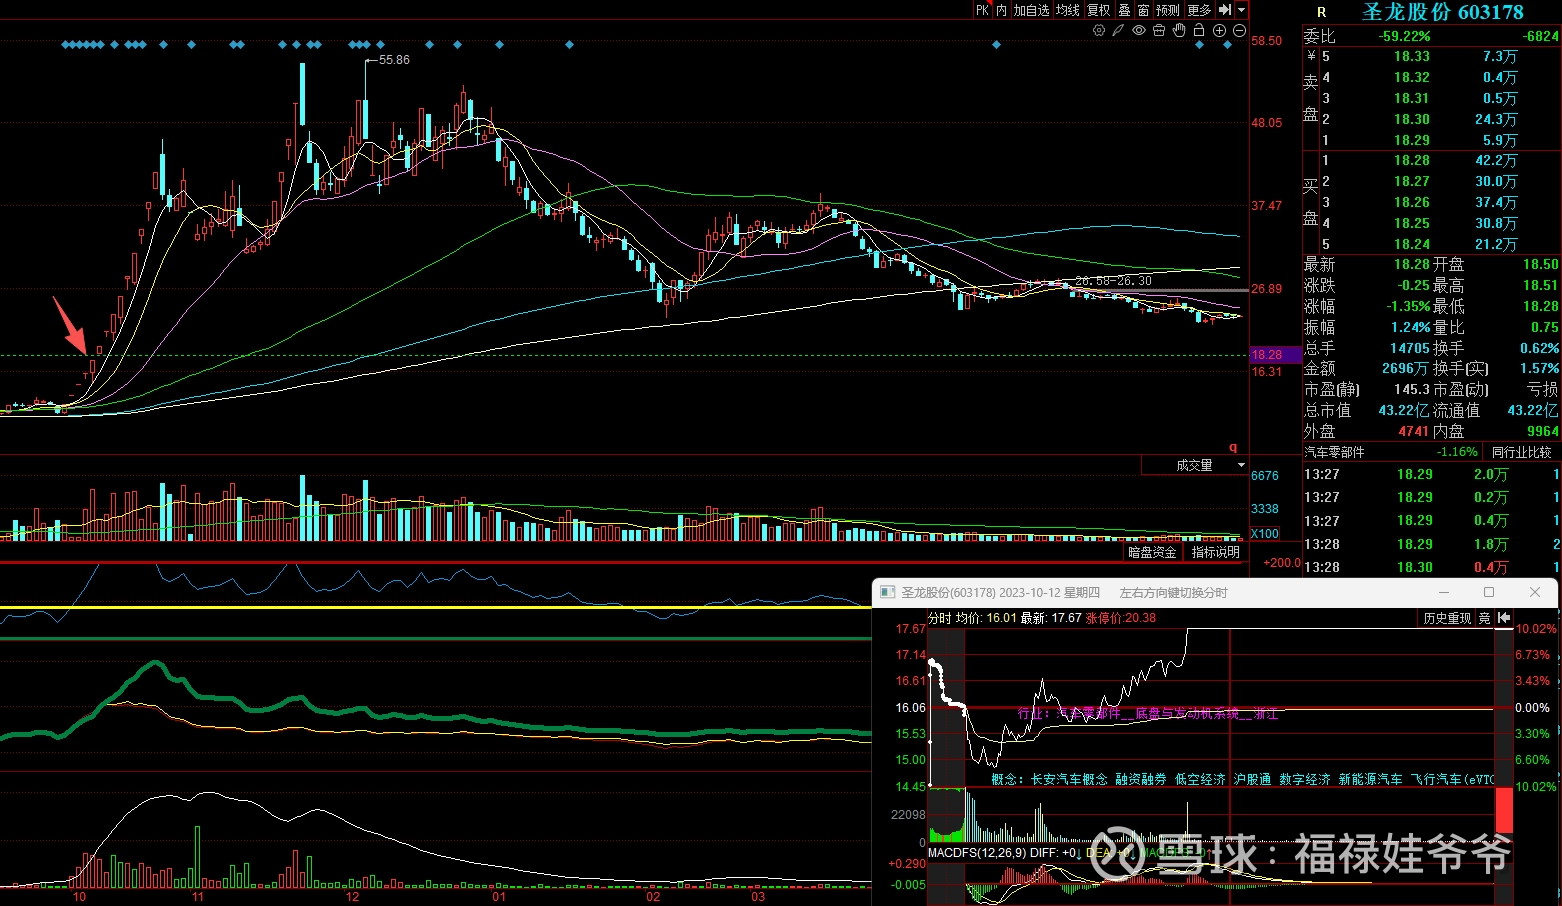Expand the 成交量 indicator dropdown
Image resolution: width=1562 pixels, height=906 pixels.
tap(1241, 465)
